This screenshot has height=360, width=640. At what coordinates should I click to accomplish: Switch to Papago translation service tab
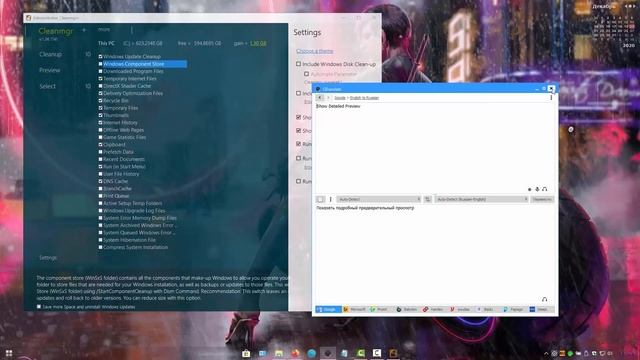coord(513,309)
